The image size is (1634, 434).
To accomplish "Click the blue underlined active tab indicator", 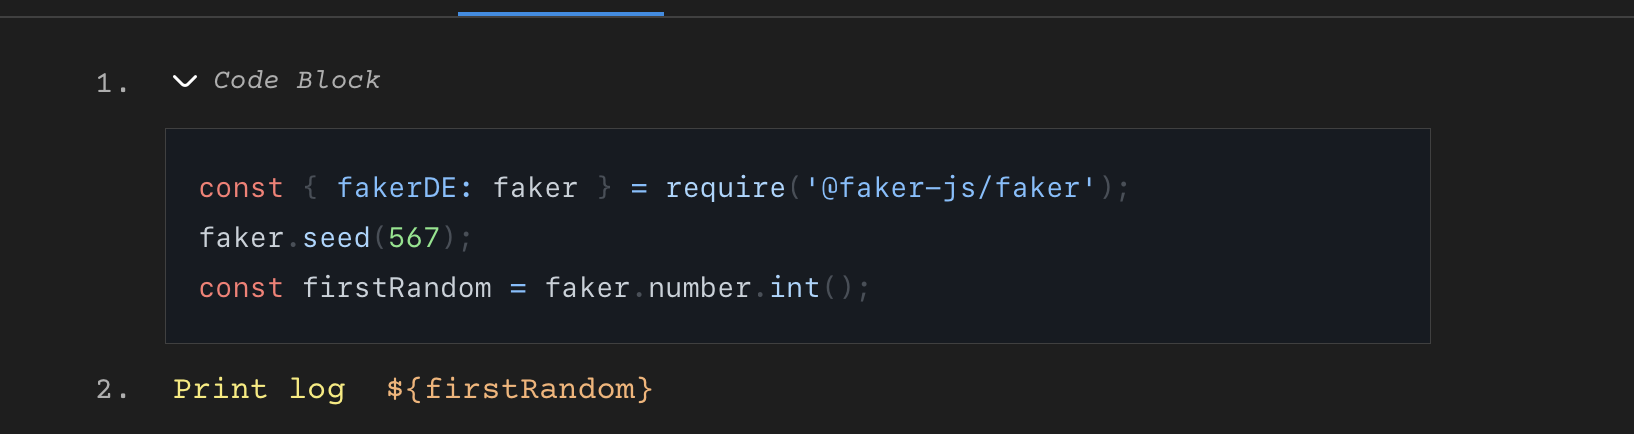I will click(x=561, y=13).
